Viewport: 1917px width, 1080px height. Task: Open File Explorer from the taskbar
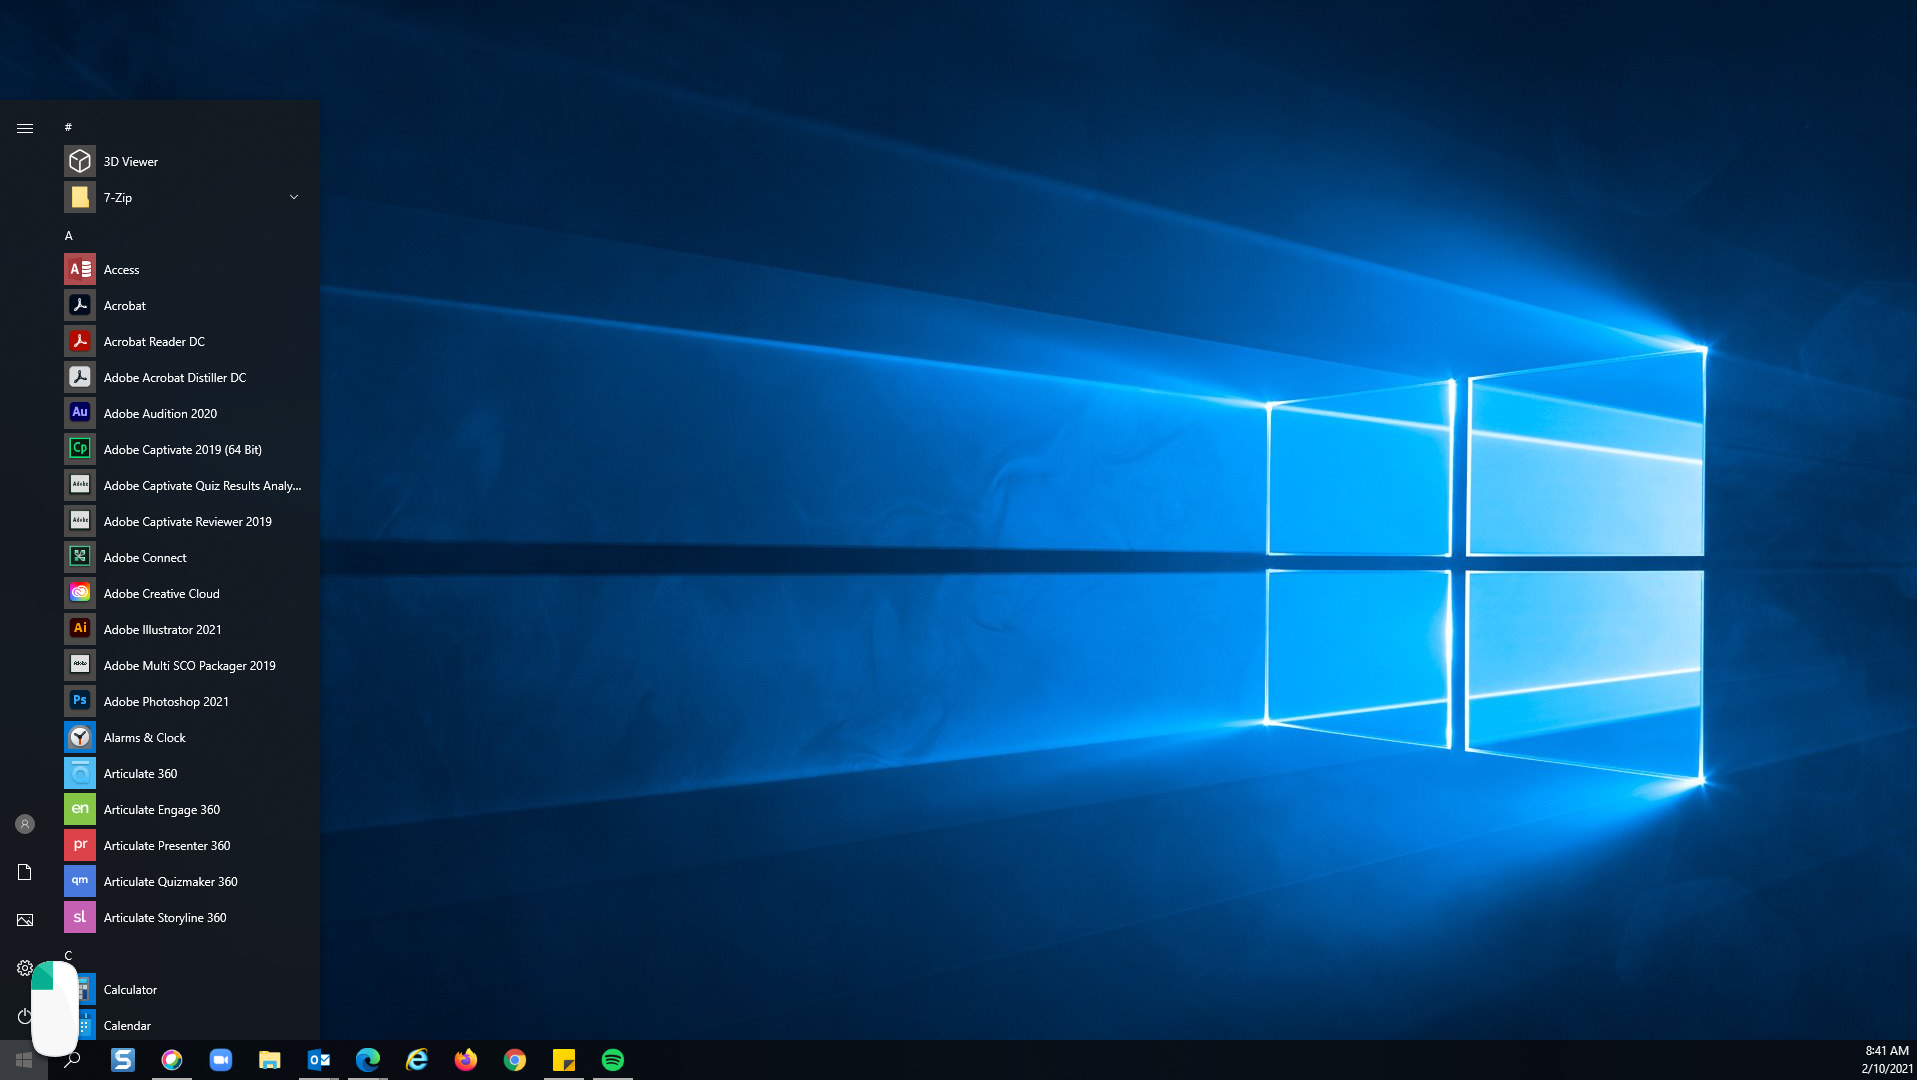click(x=270, y=1061)
